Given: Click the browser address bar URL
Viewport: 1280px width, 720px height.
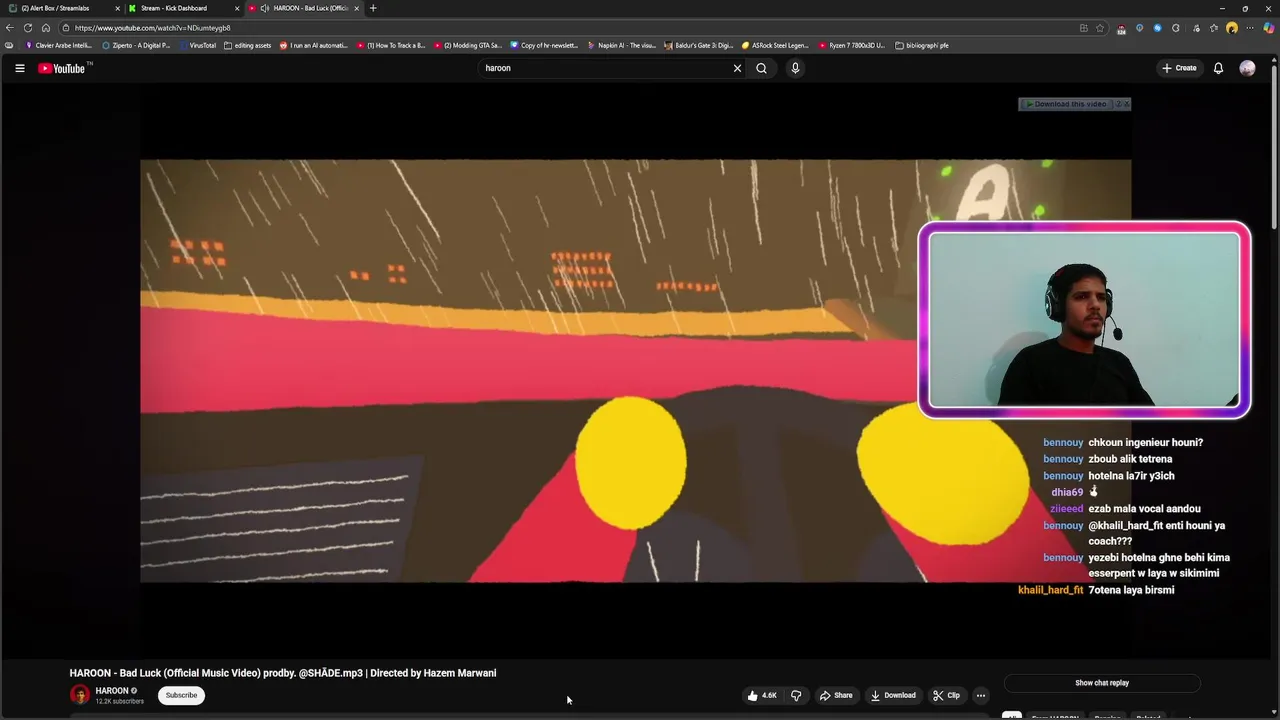Looking at the screenshot, I should point(152,28).
